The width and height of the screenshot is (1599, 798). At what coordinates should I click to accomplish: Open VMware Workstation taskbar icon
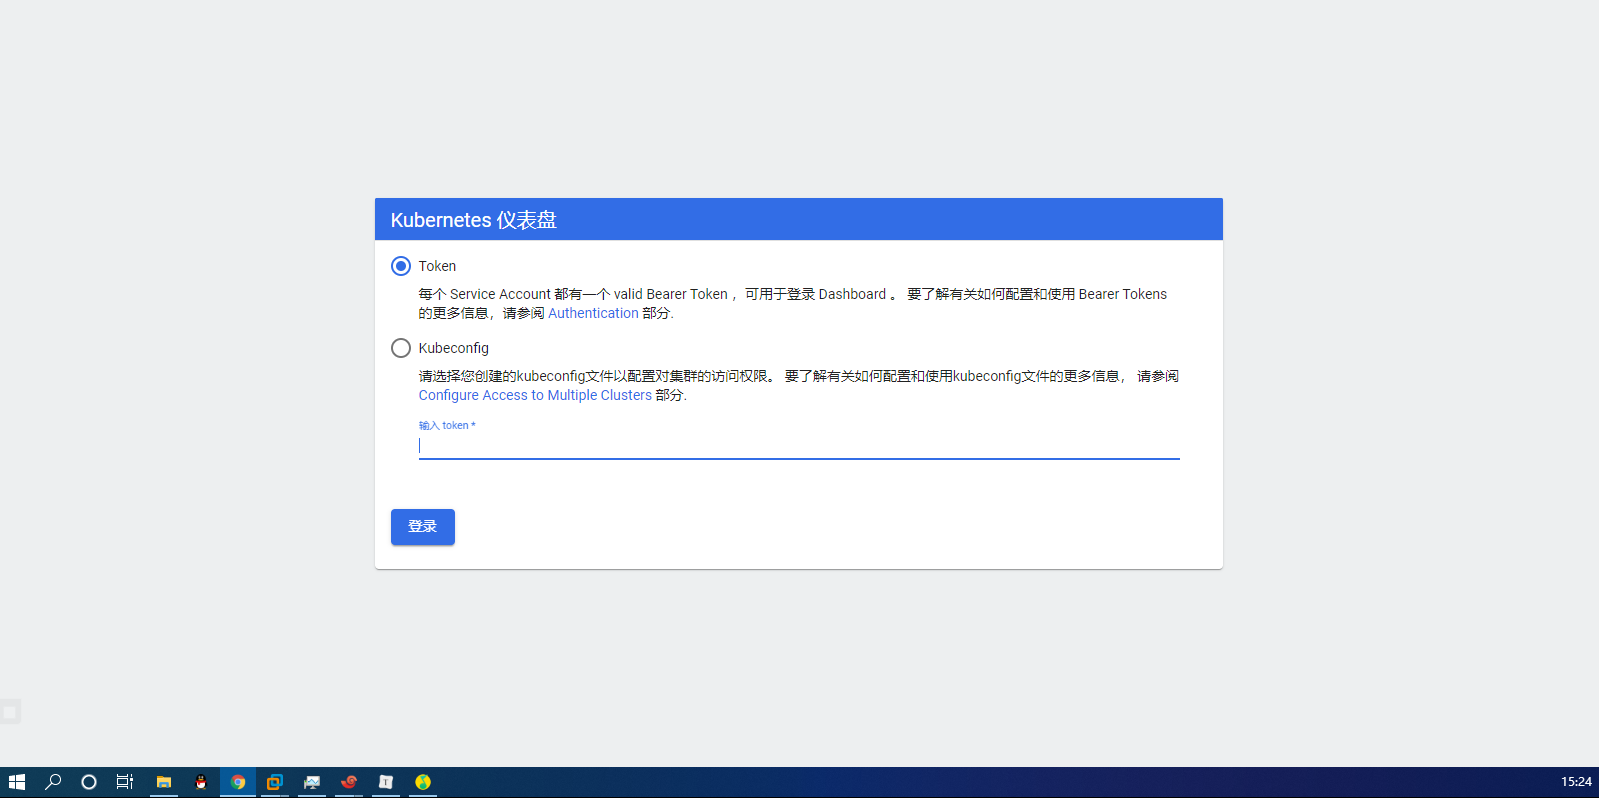point(275,782)
